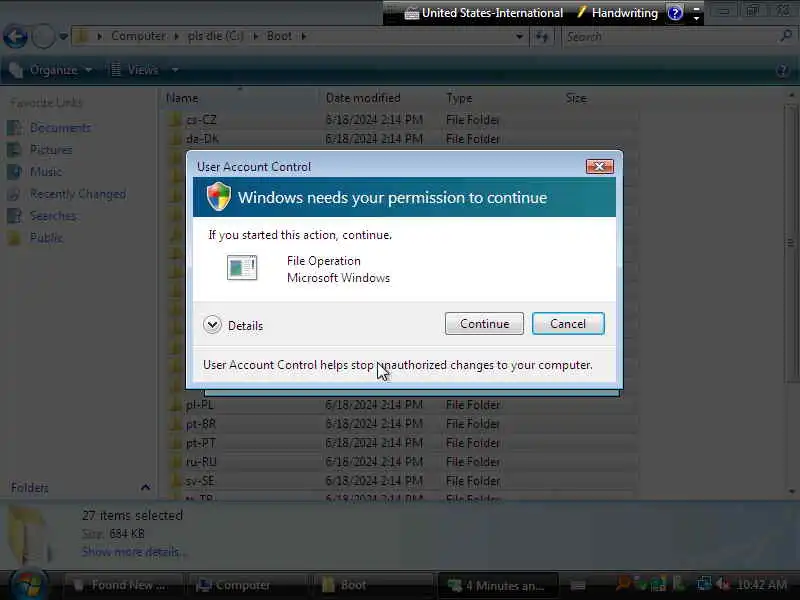Sort by the Name column header
The image size is (800, 600).
click(240, 98)
